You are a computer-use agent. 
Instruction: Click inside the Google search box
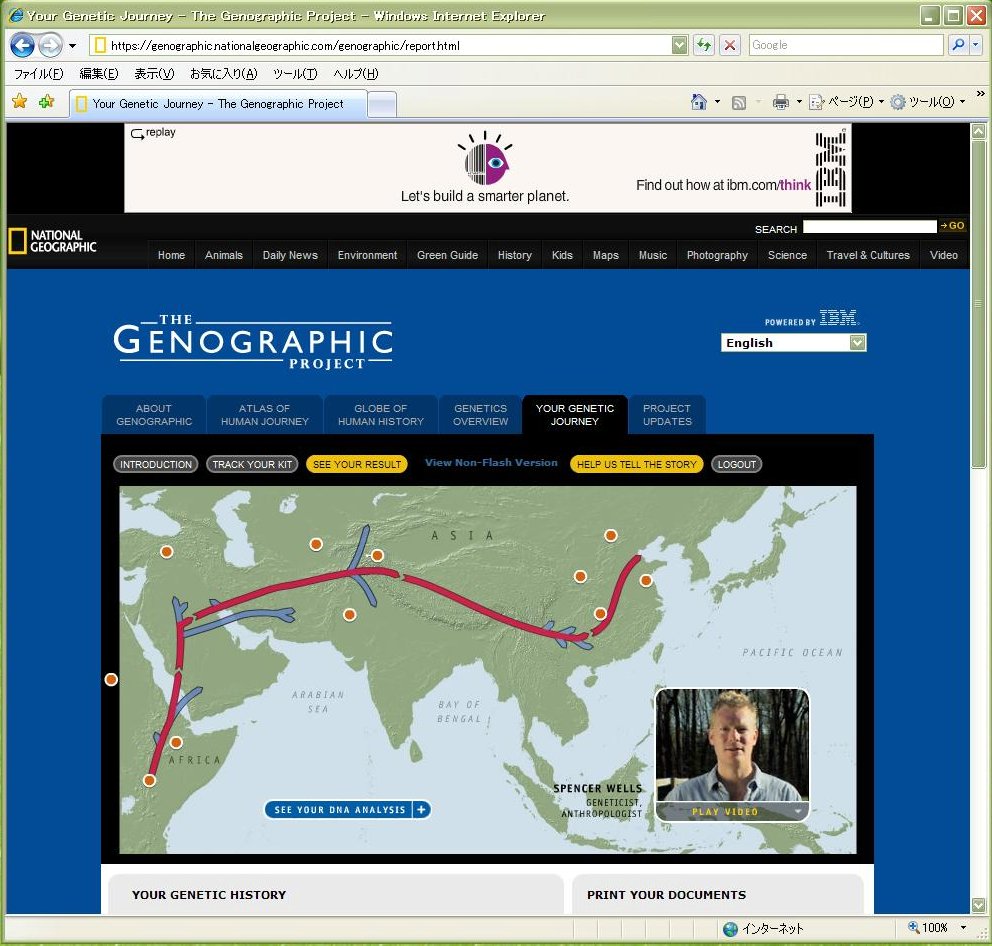tap(846, 45)
